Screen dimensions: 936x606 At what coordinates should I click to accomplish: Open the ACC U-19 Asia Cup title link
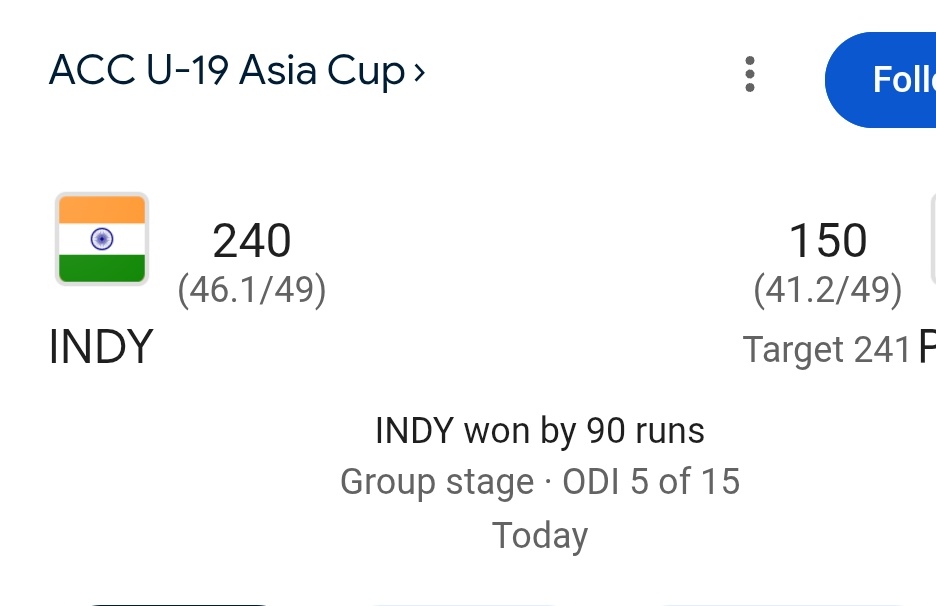click(227, 72)
